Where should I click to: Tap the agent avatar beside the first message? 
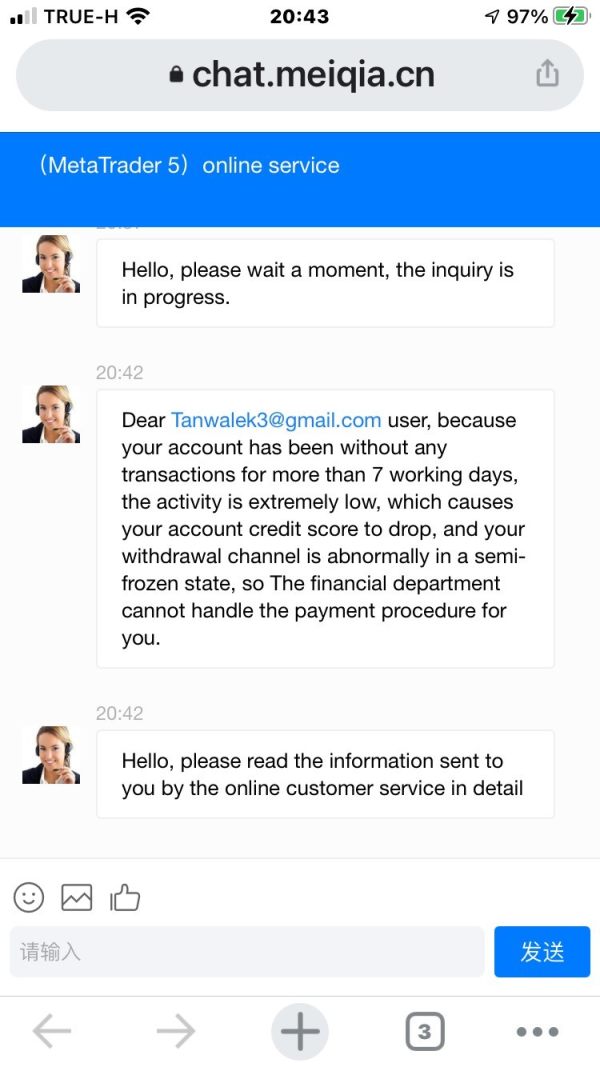click(x=51, y=264)
